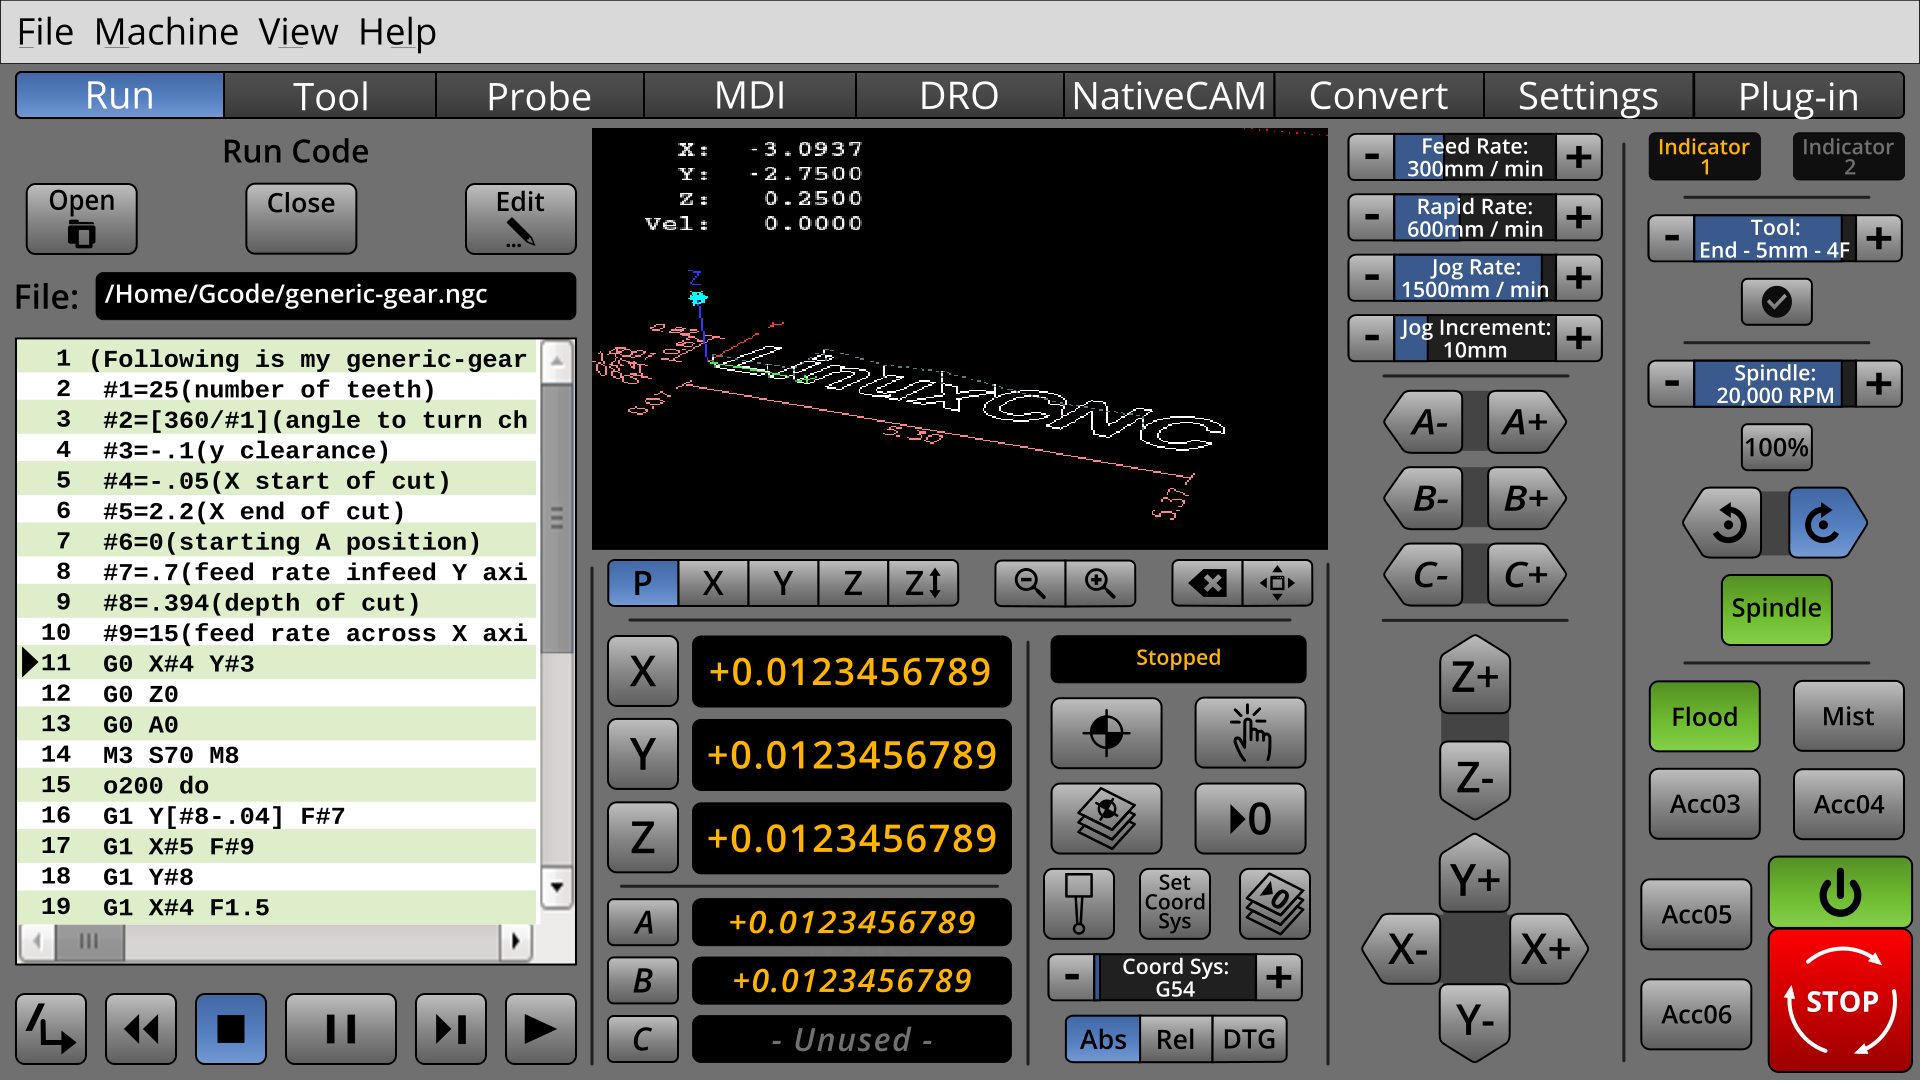Toggle Mist coolant
This screenshot has width=1920, height=1080.
(1848, 717)
